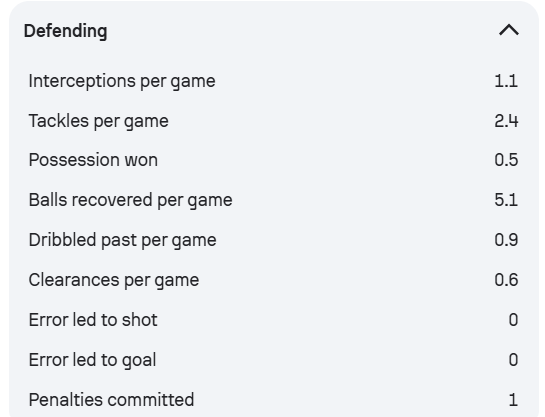This screenshot has width=545, height=417.
Task: Click the 5.1 balls recovered value
Action: pyautogui.click(x=506, y=200)
